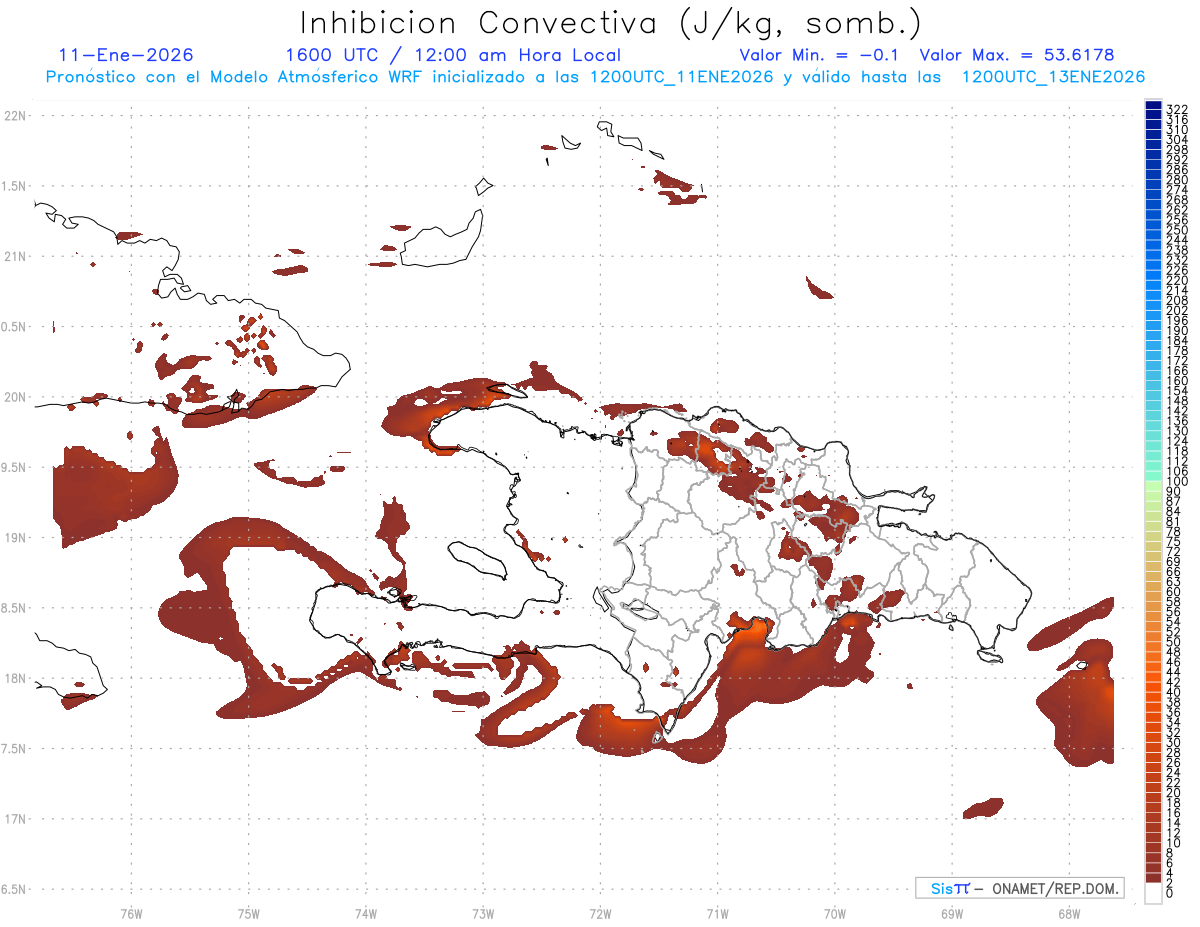This screenshot has width=1200, height=927.
Task: Click the '9.5N' latitude label
Action: click(x=15, y=467)
